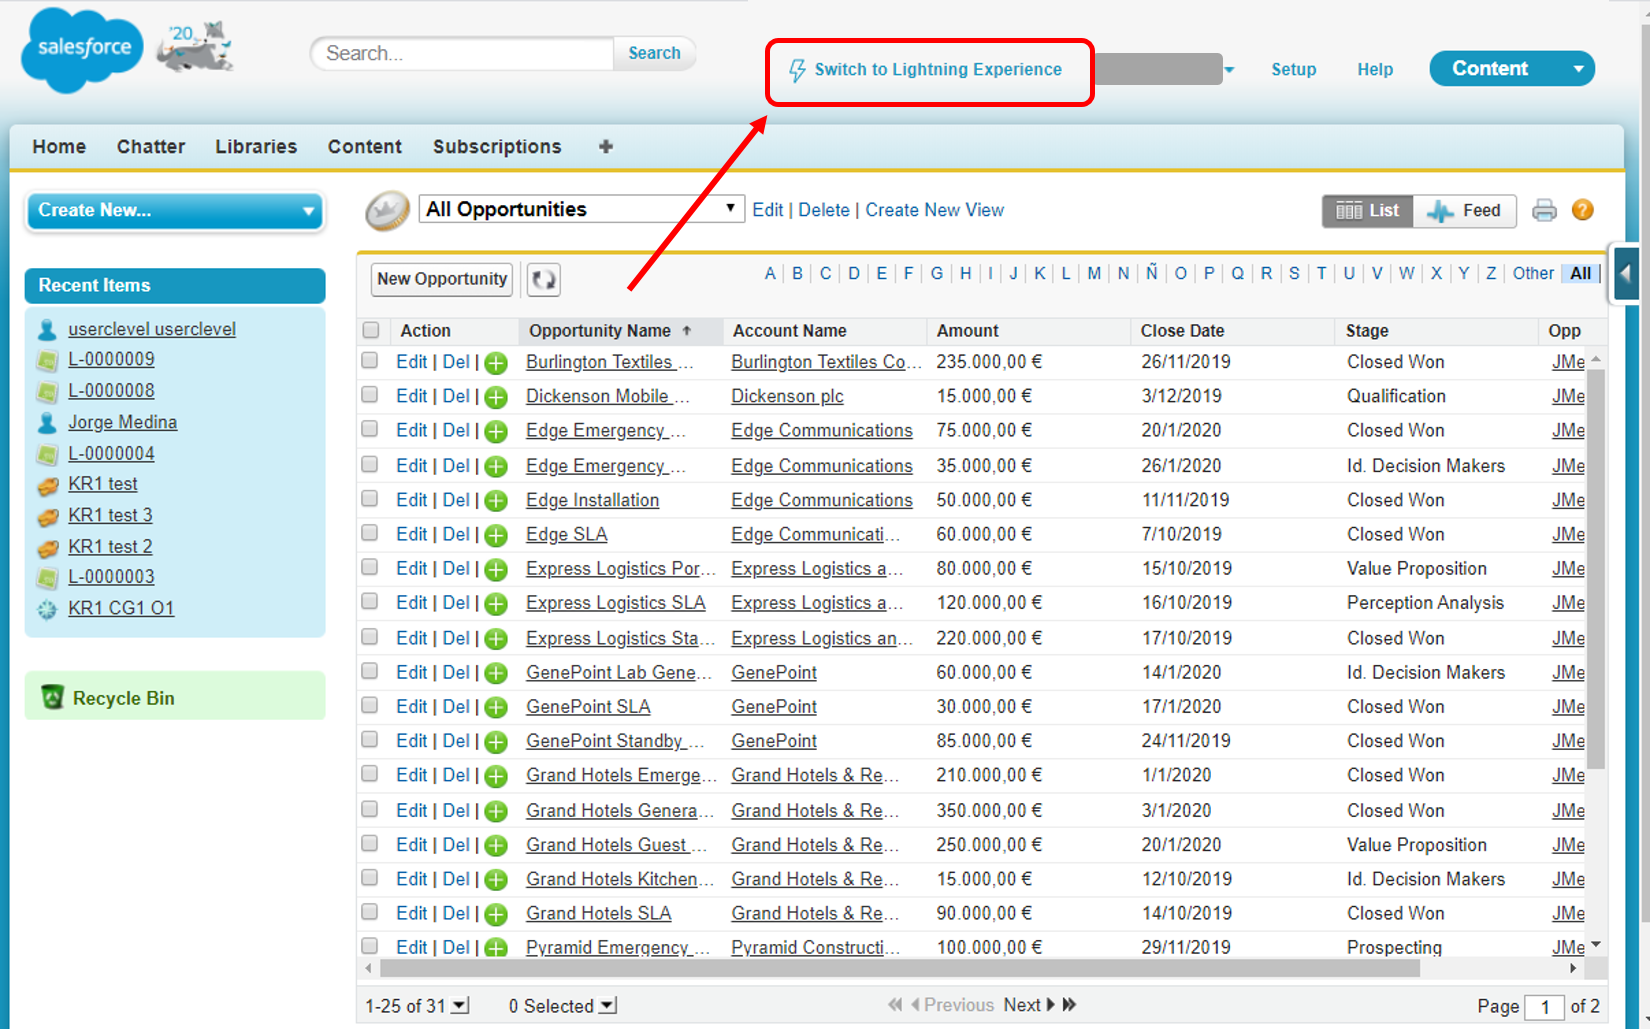
Task: Check the Burlington Textiles row checkbox
Action: (x=370, y=360)
